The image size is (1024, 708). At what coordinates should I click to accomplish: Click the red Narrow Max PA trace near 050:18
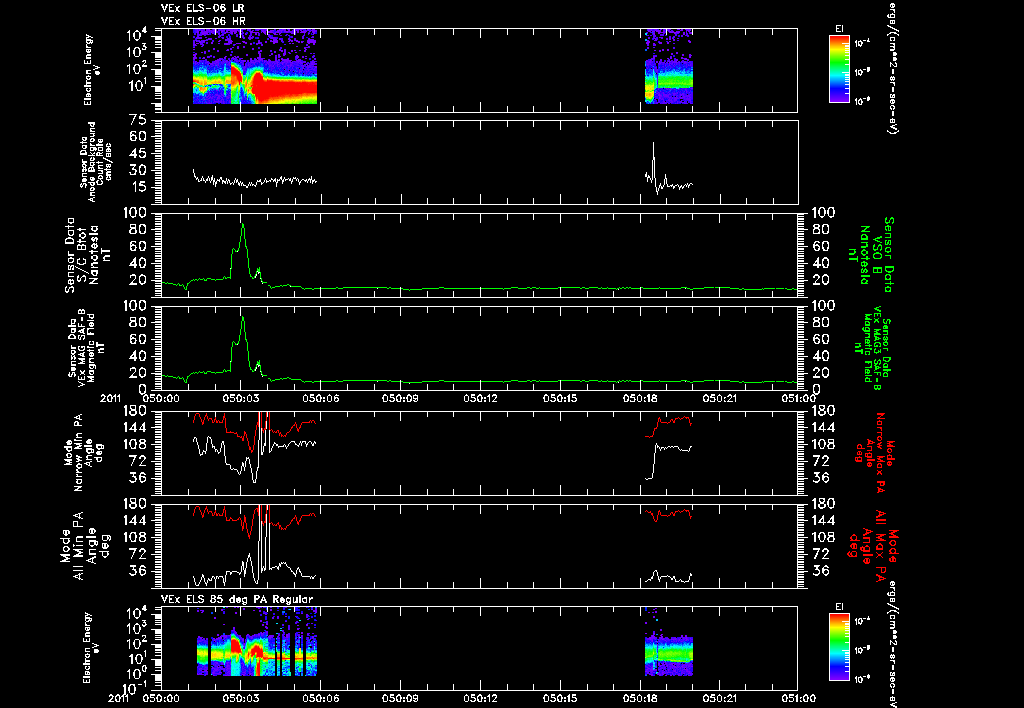(x=669, y=422)
